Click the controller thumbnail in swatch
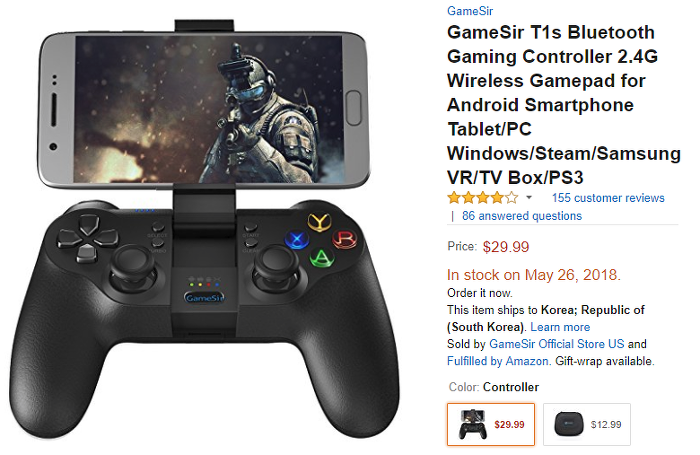 coord(473,425)
